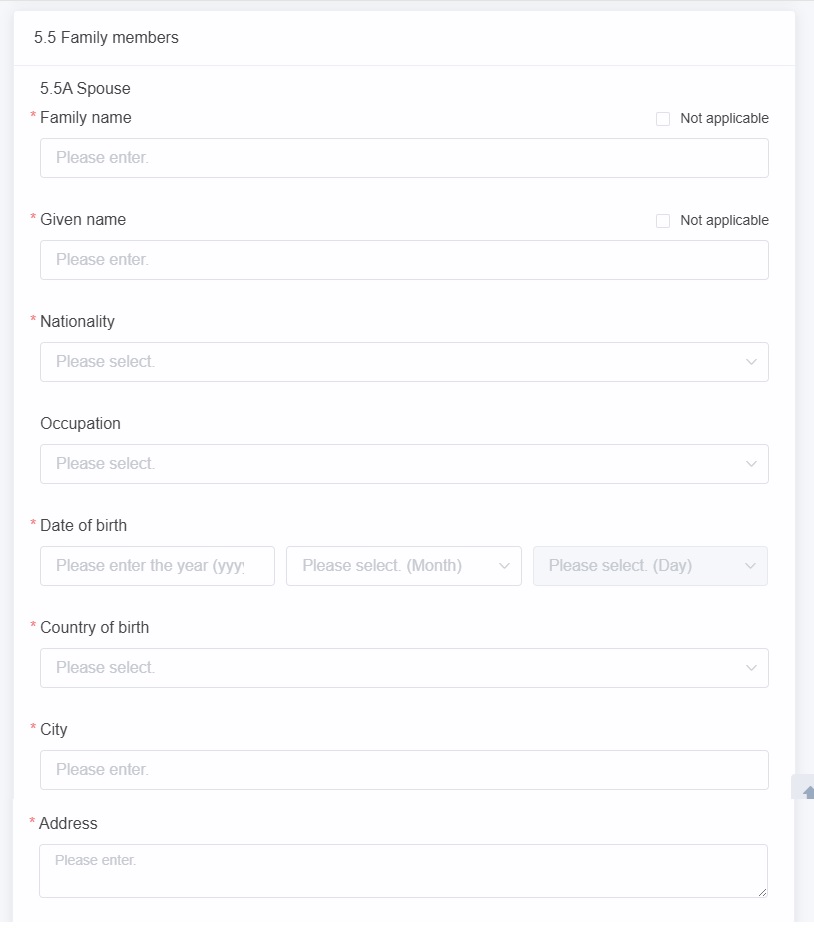The height and width of the screenshot is (932, 814).
Task: Click the Day selector chevron icon
Action: pyautogui.click(x=750, y=566)
